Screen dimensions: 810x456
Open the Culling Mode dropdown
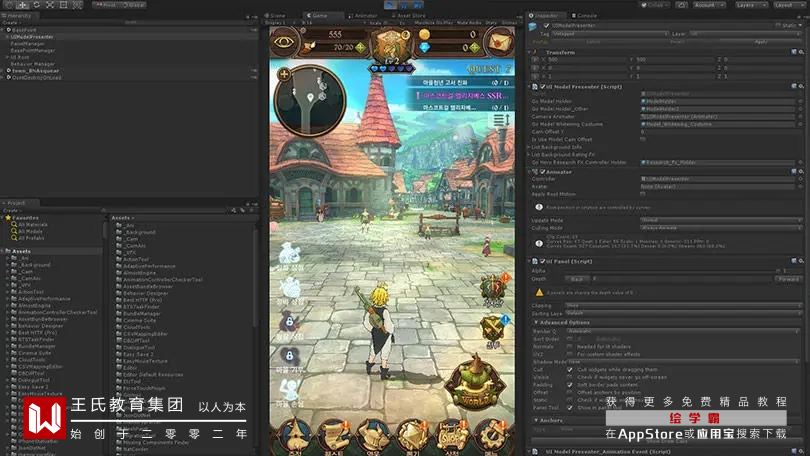[x=720, y=228]
